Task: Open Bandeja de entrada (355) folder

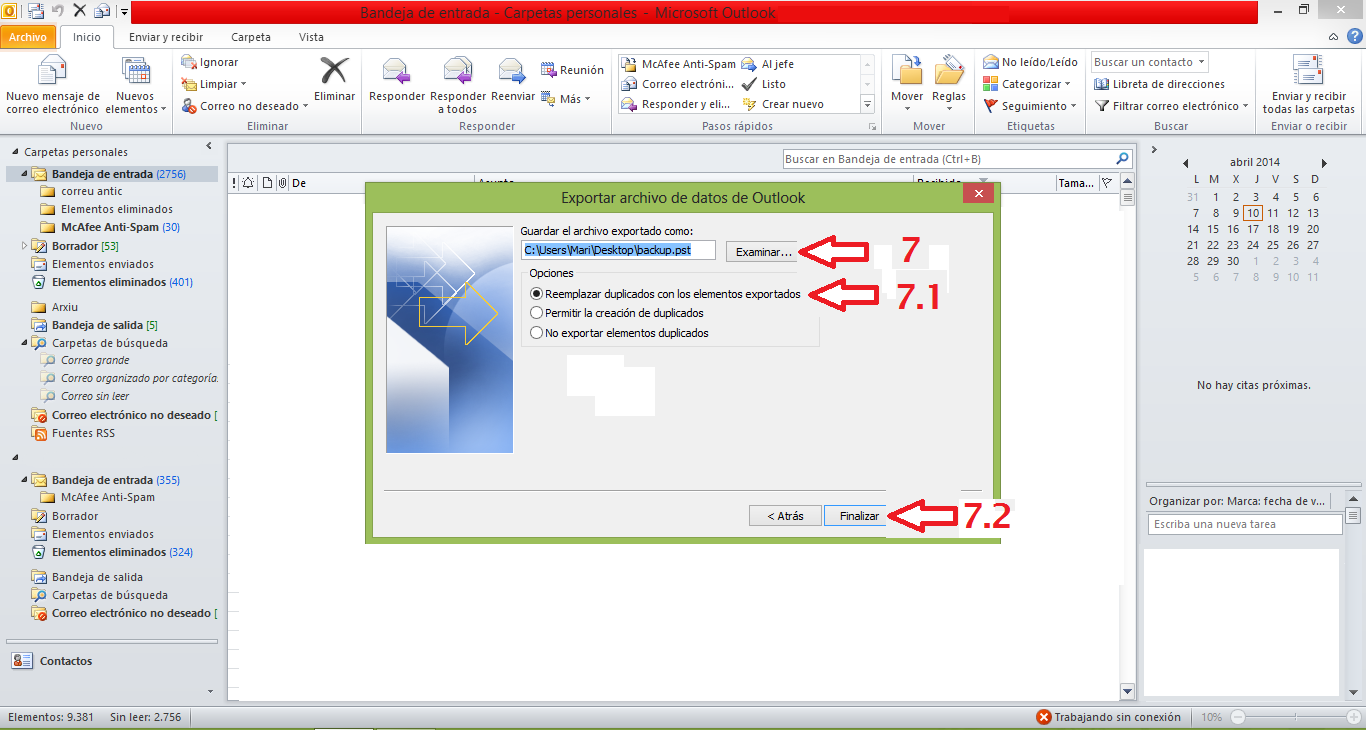Action: click(105, 480)
